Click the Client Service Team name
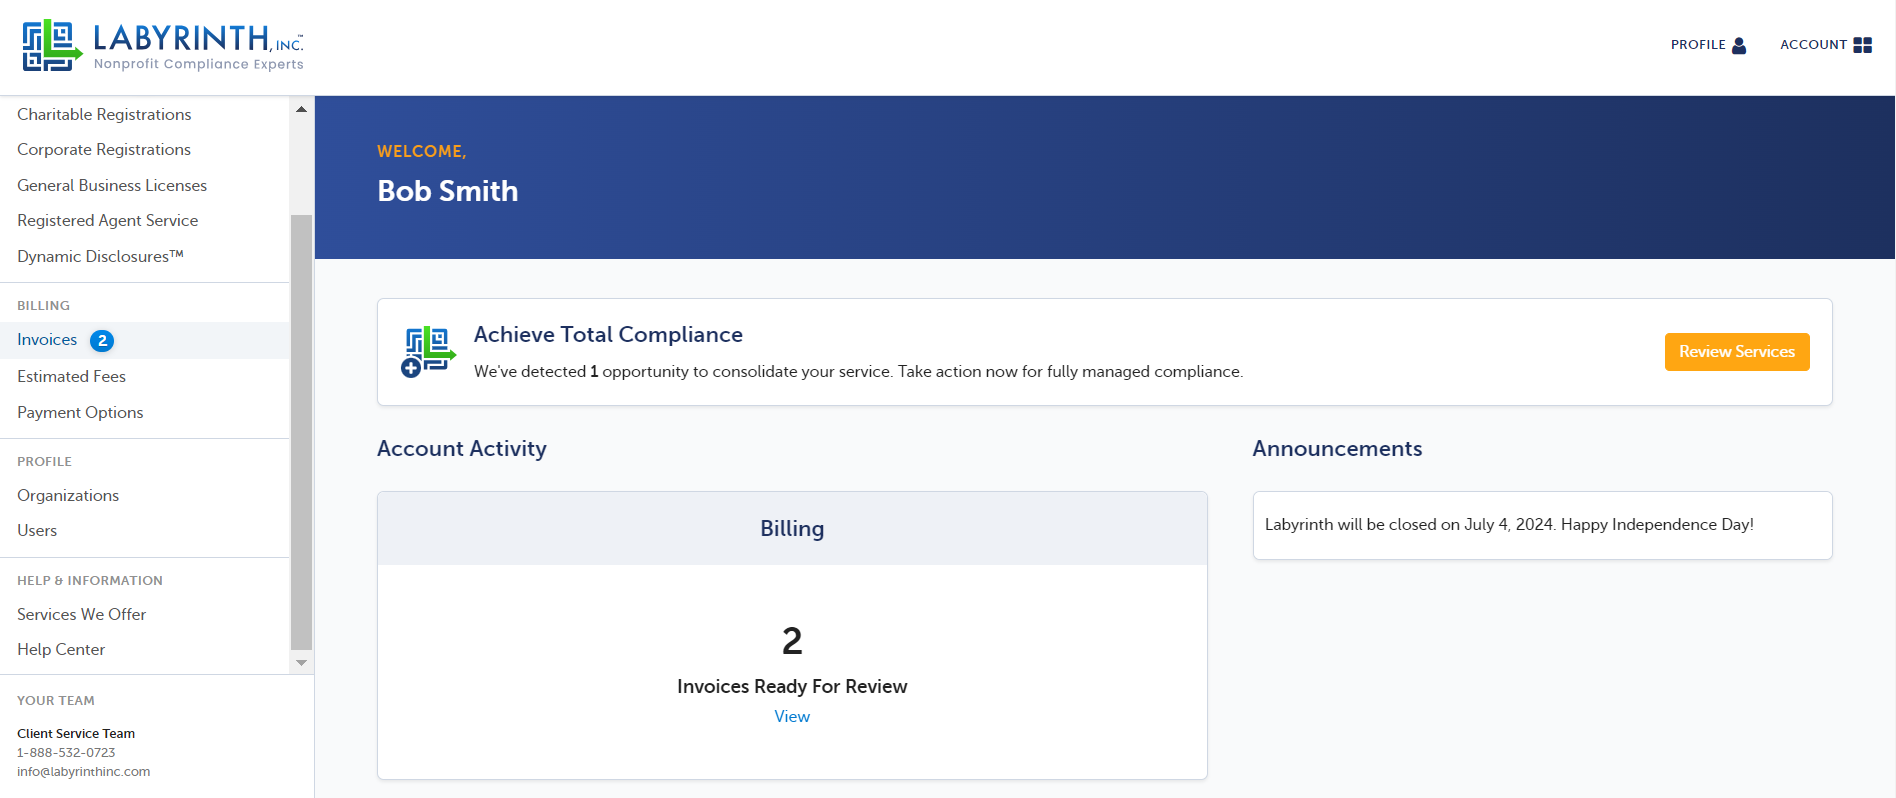This screenshot has height=798, width=1896. point(76,733)
